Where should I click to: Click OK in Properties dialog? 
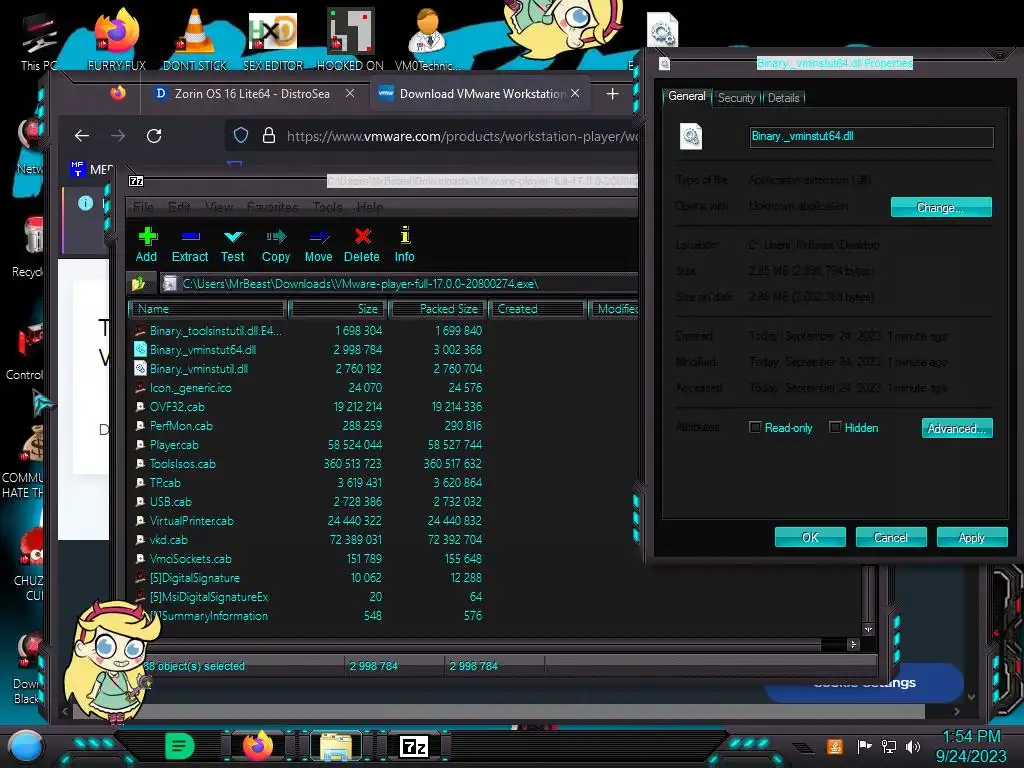tap(810, 537)
